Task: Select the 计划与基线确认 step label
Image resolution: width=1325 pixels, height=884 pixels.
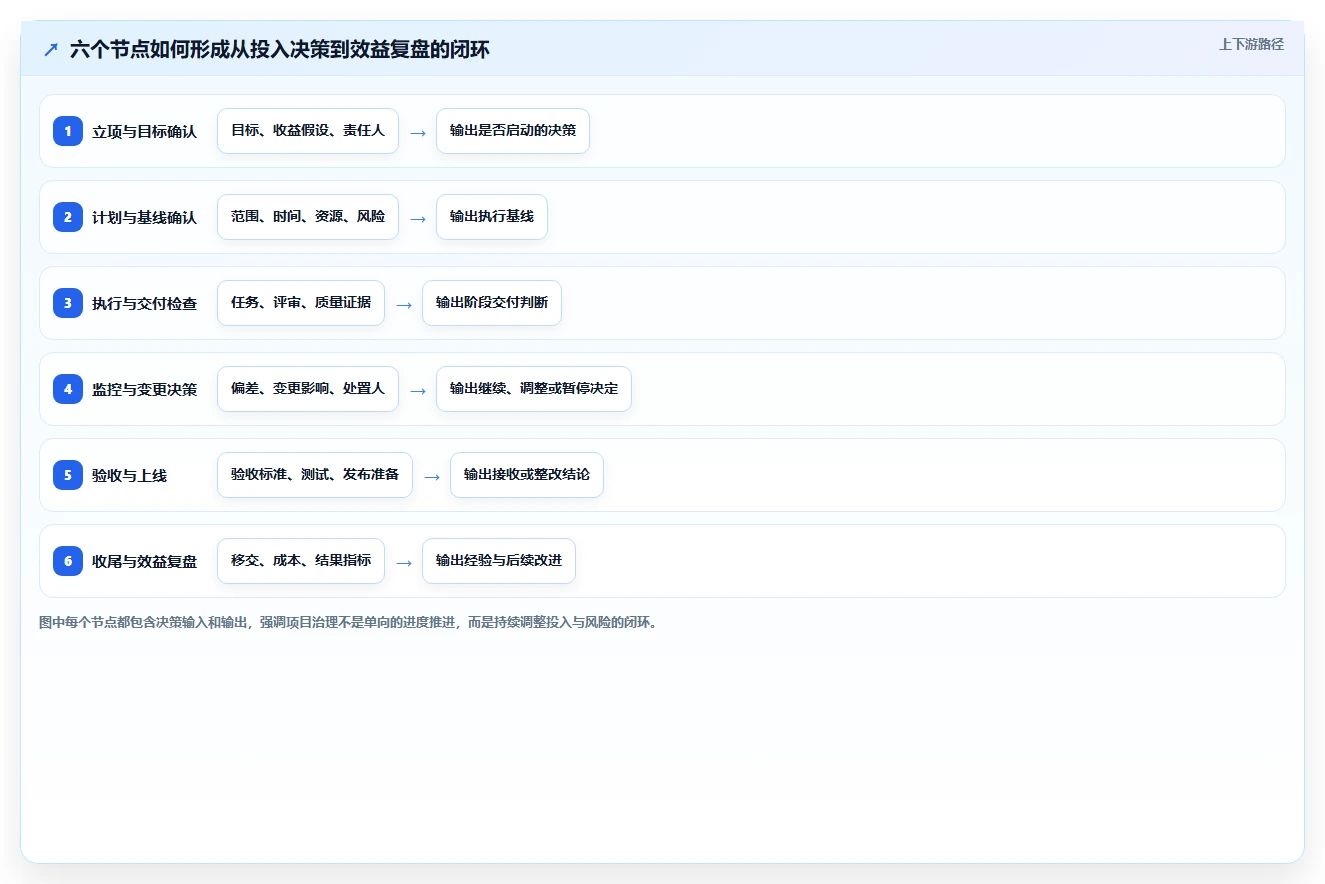Action: 145,217
